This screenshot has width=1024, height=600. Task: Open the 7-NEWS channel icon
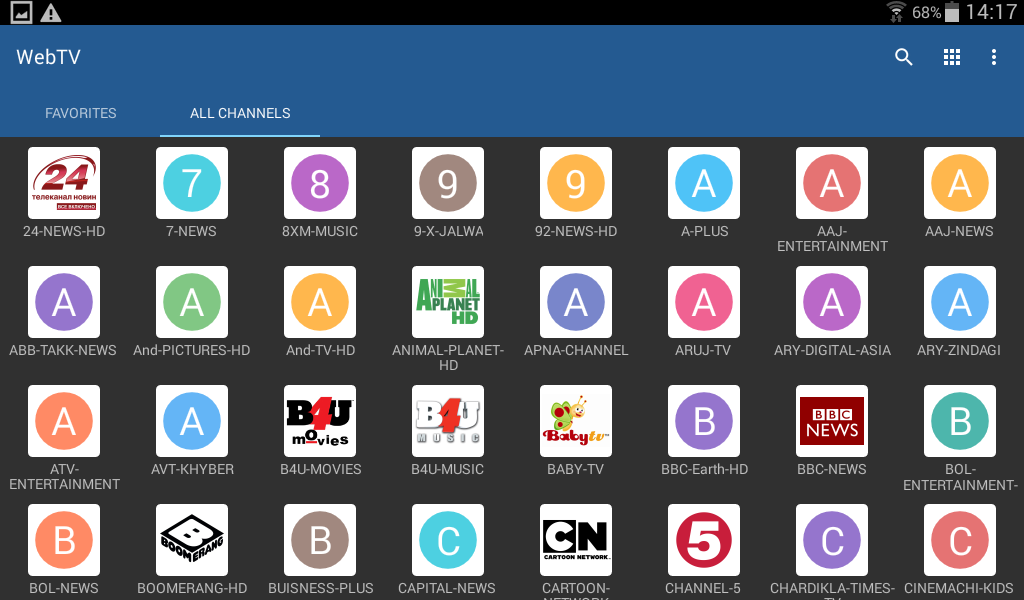[192, 183]
